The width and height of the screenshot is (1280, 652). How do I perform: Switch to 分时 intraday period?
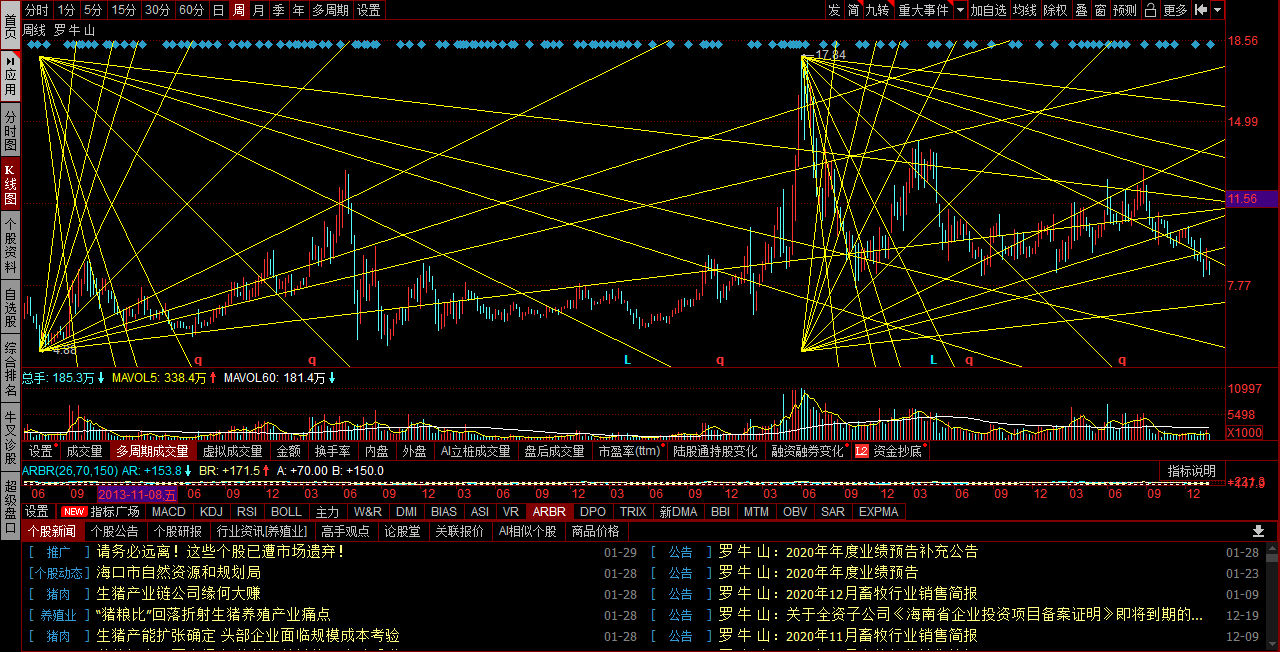[37, 10]
